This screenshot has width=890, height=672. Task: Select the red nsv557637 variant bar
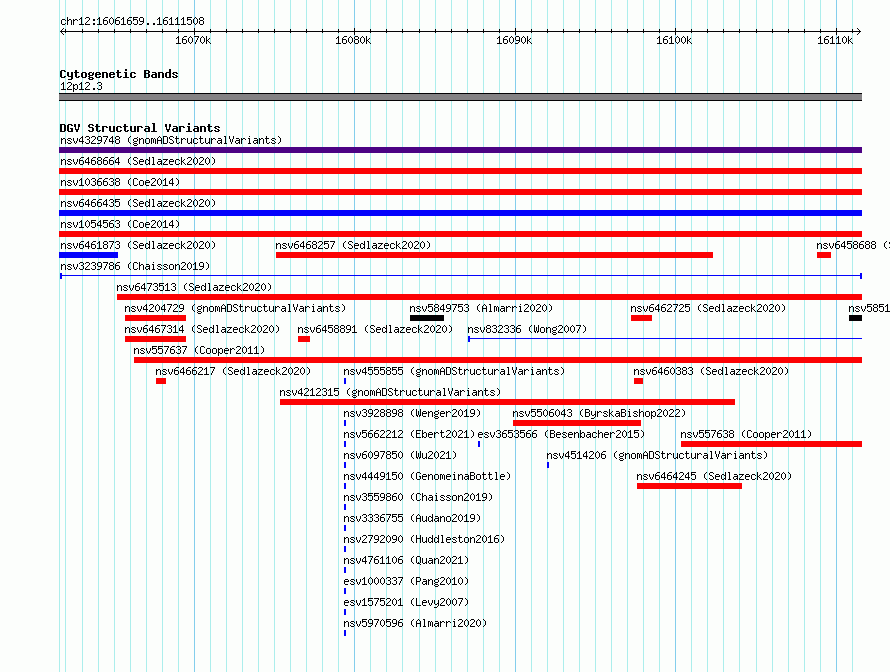pyautogui.click(x=498, y=360)
